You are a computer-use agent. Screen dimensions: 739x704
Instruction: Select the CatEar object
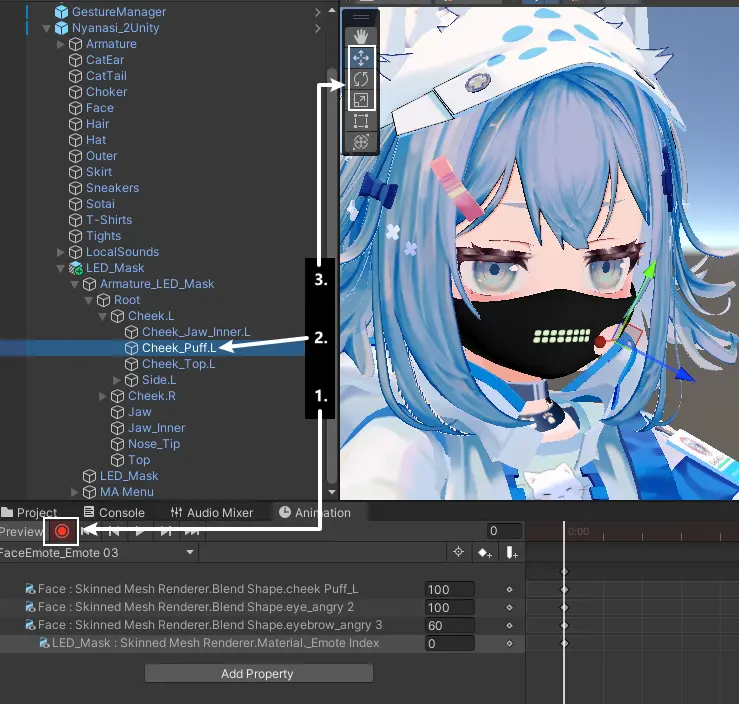[x=105, y=60]
